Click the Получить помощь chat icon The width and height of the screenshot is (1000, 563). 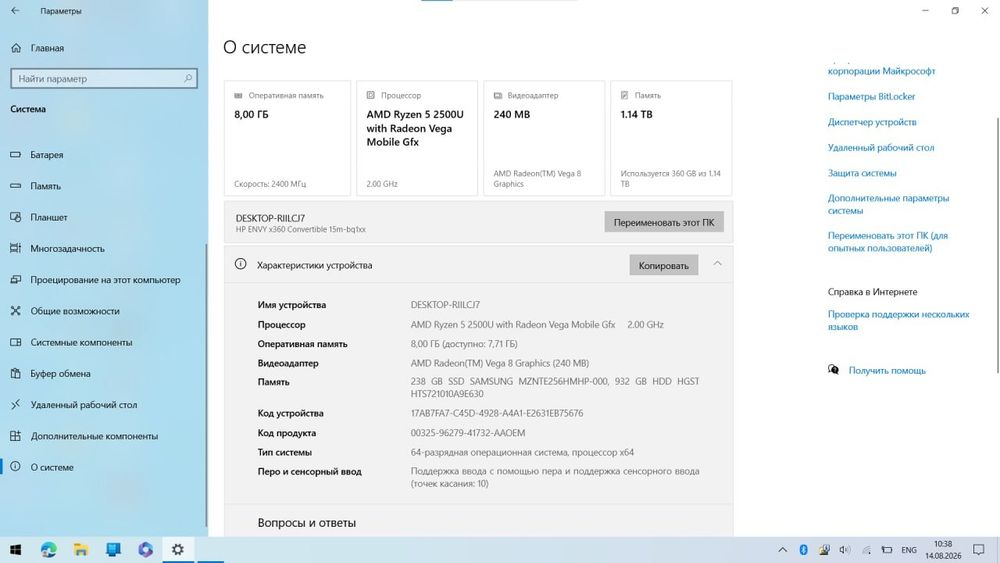834,370
